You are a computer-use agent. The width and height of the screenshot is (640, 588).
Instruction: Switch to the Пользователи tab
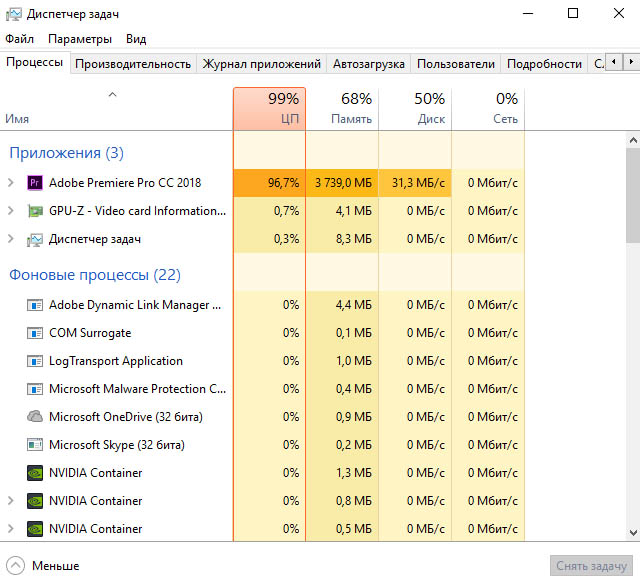point(456,64)
